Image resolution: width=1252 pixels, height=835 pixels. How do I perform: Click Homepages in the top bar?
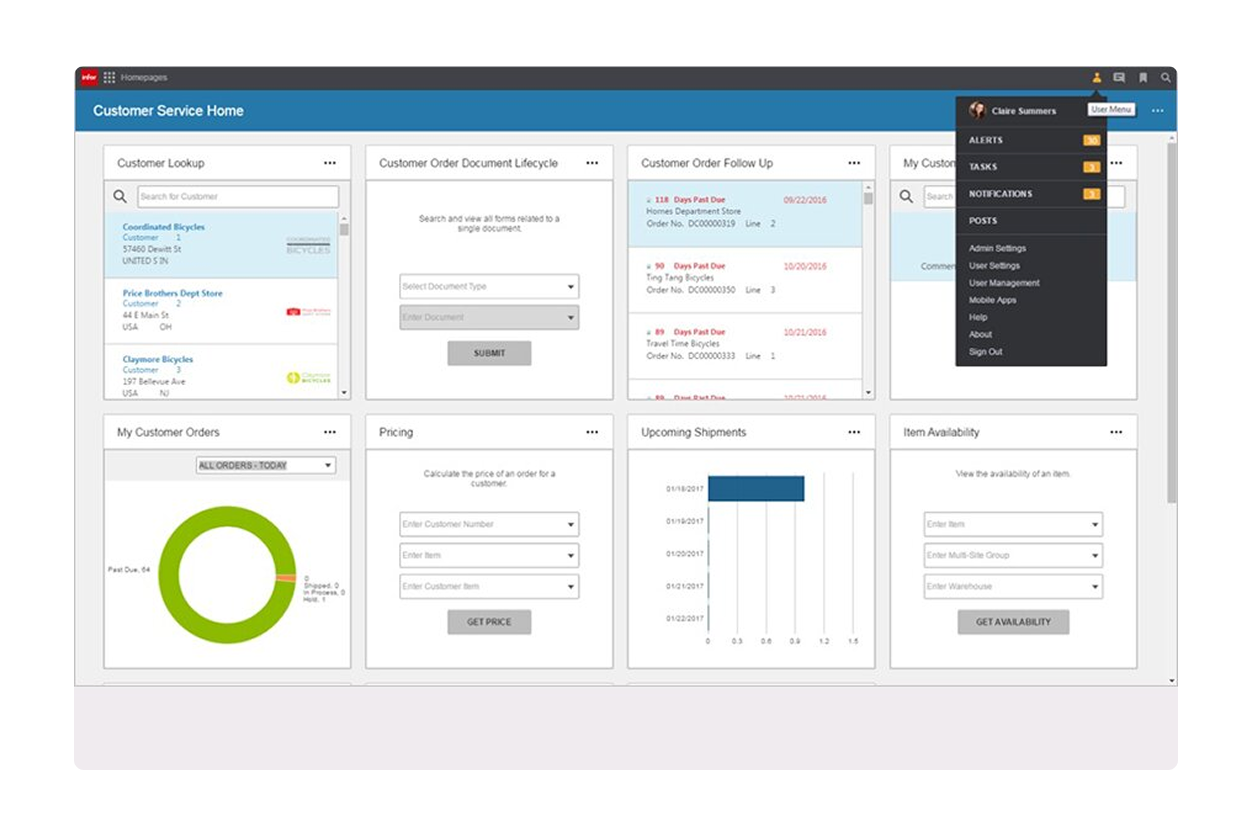click(x=143, y=77)
